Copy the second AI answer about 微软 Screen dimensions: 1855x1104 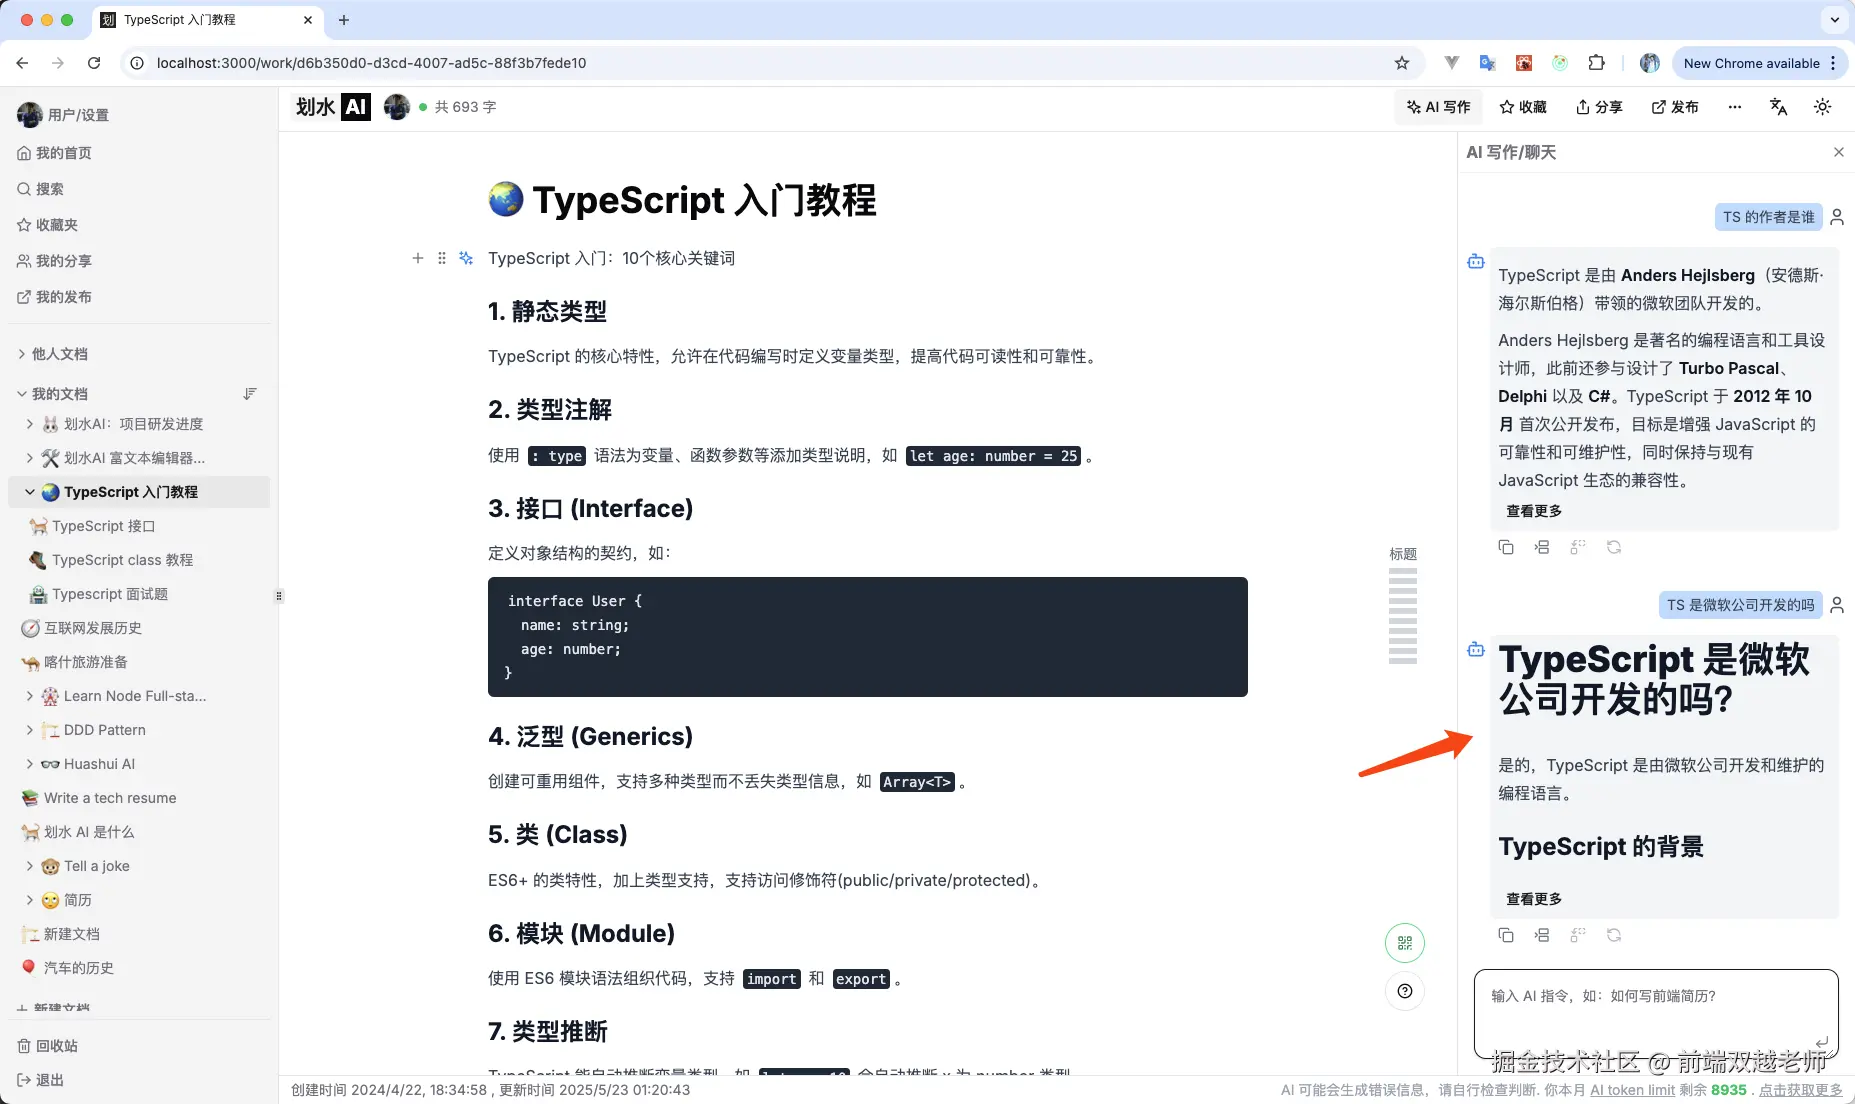(1506, 935)
